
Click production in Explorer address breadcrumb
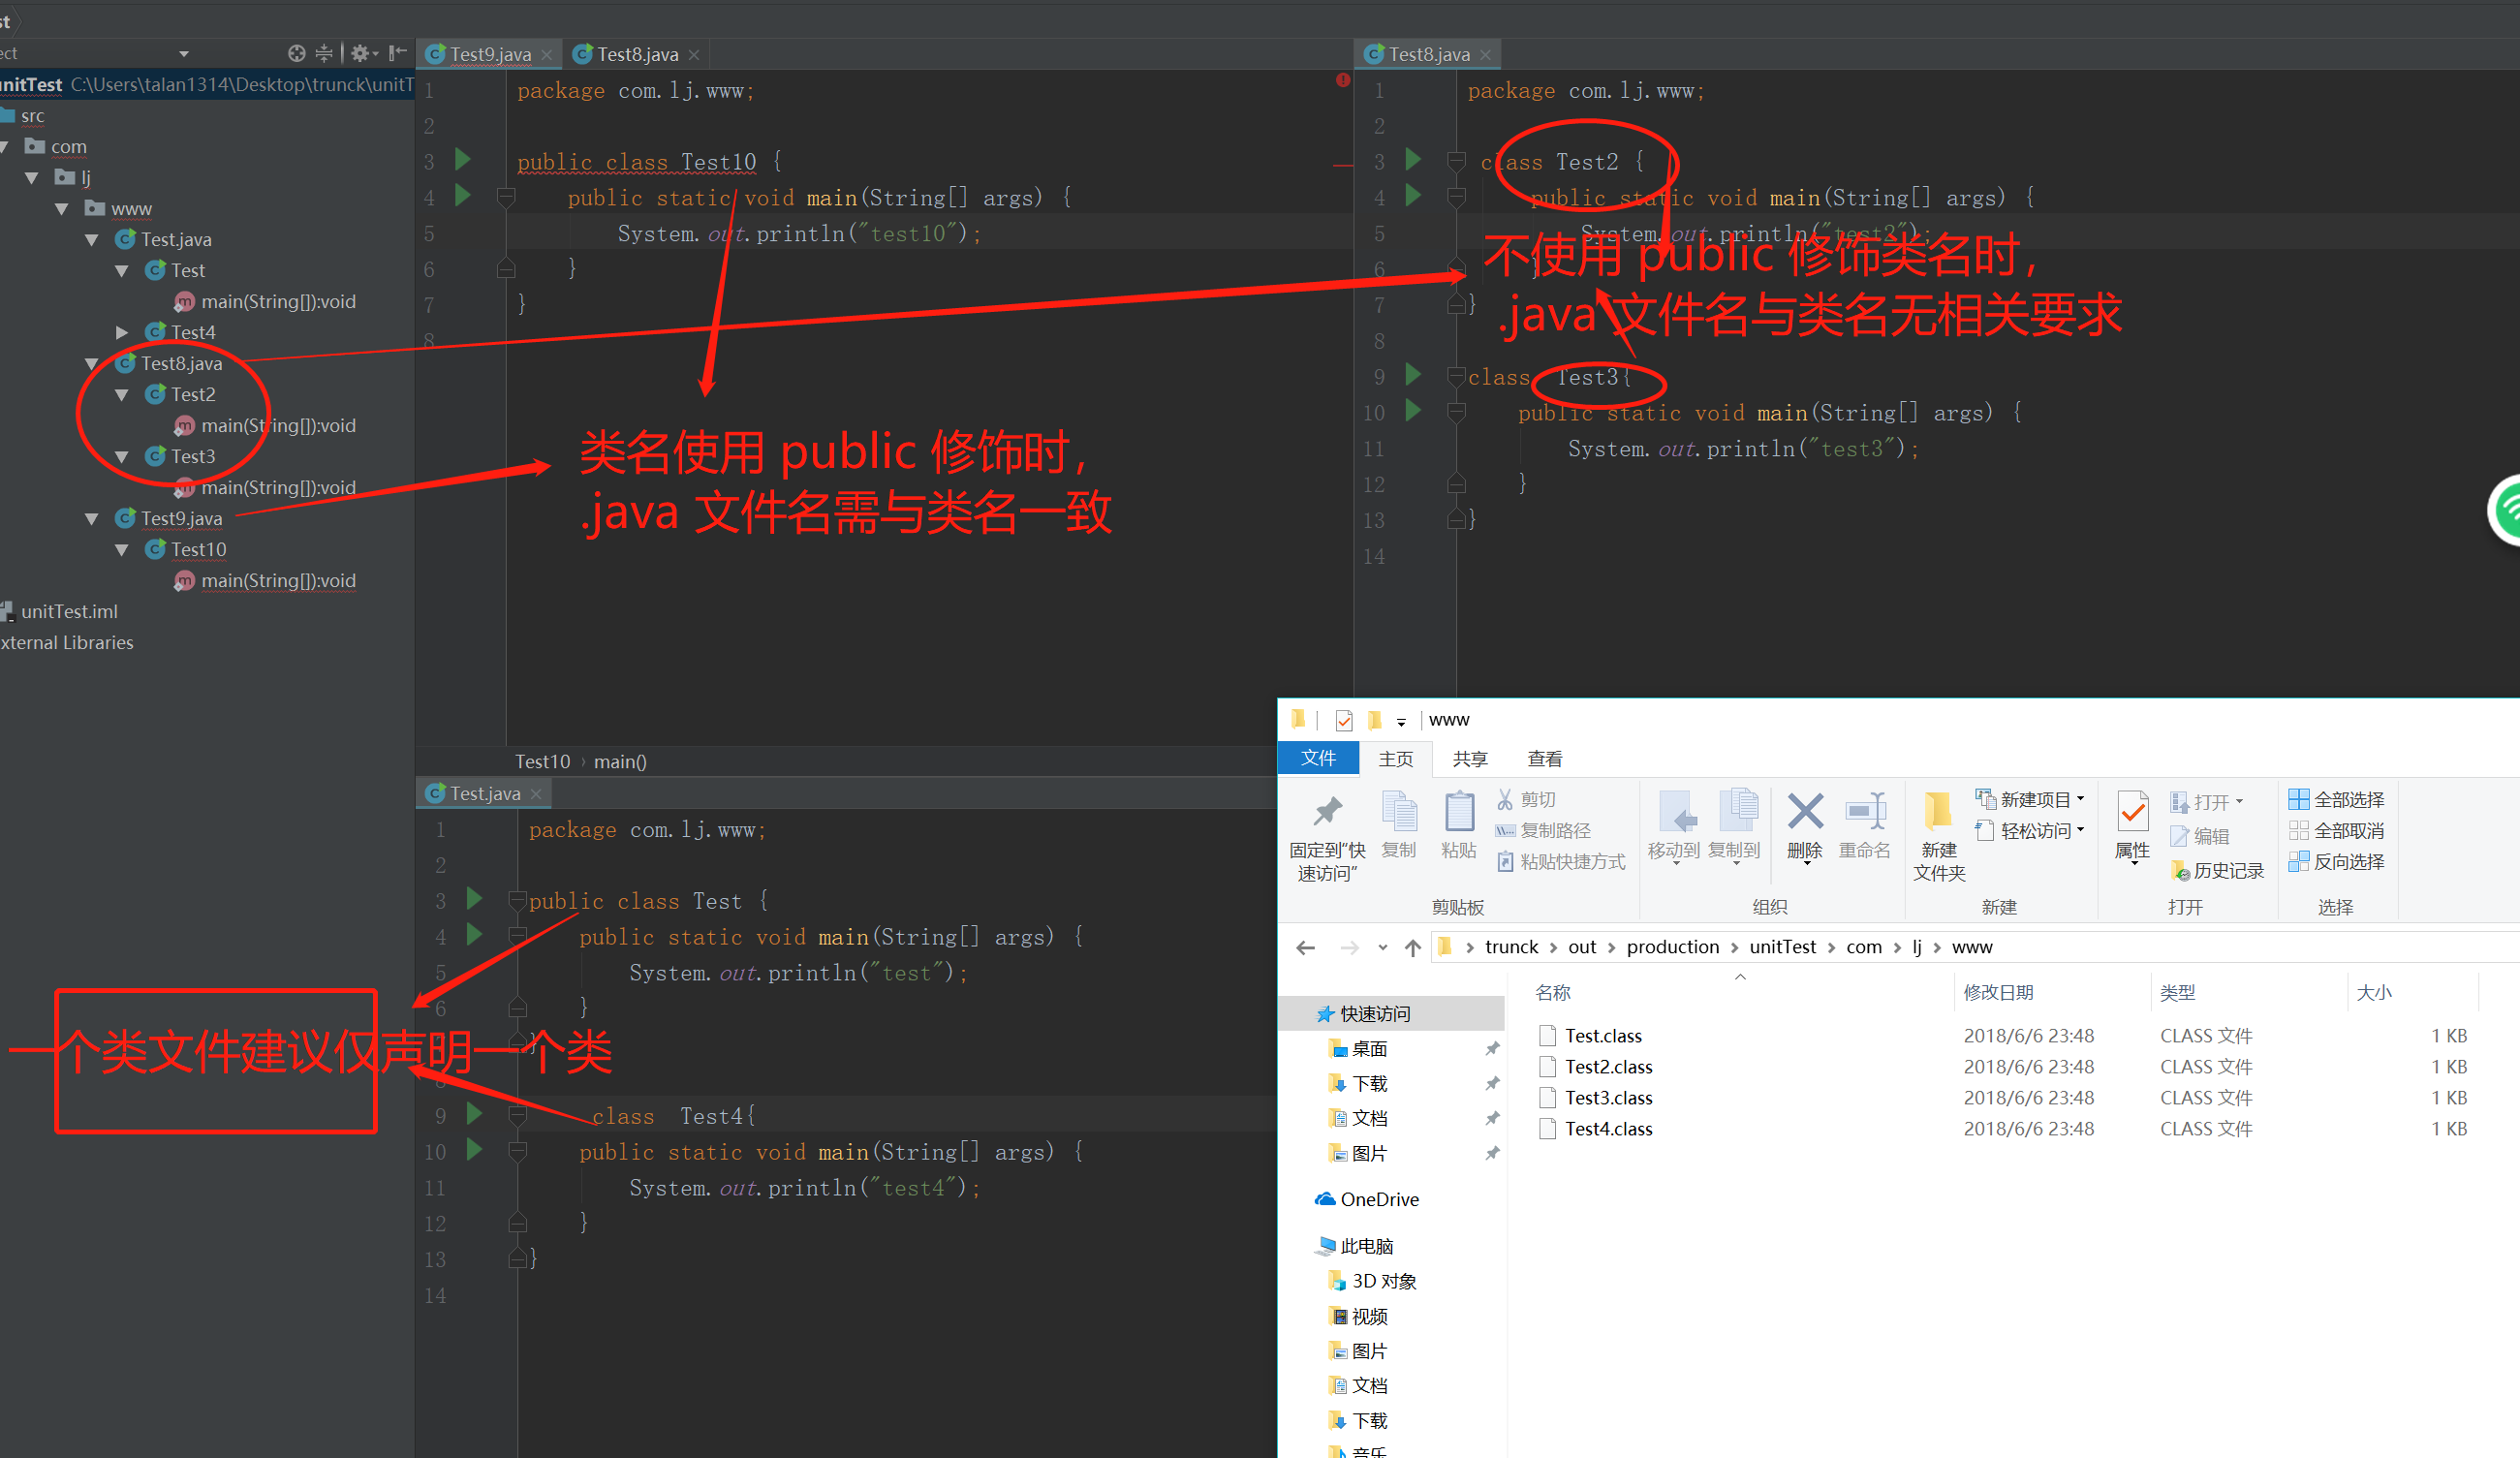[x=1672, y=947]
